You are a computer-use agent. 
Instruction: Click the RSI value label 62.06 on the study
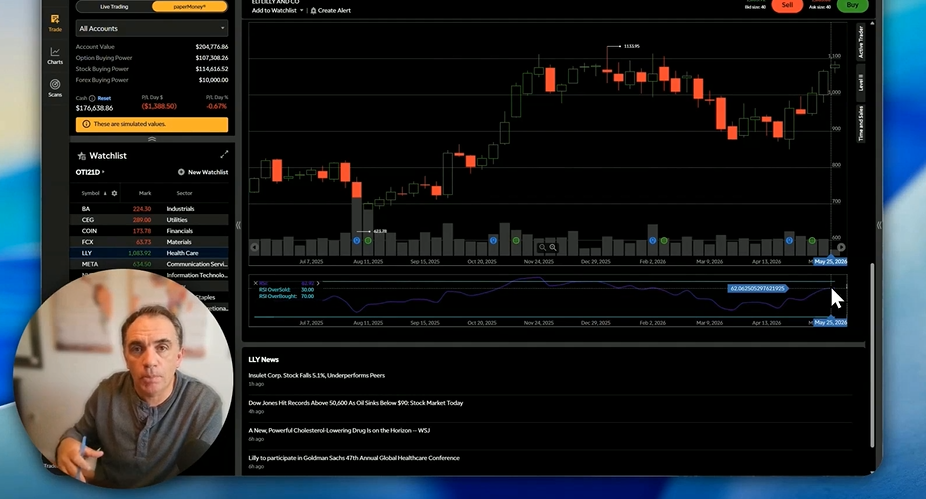758,289
